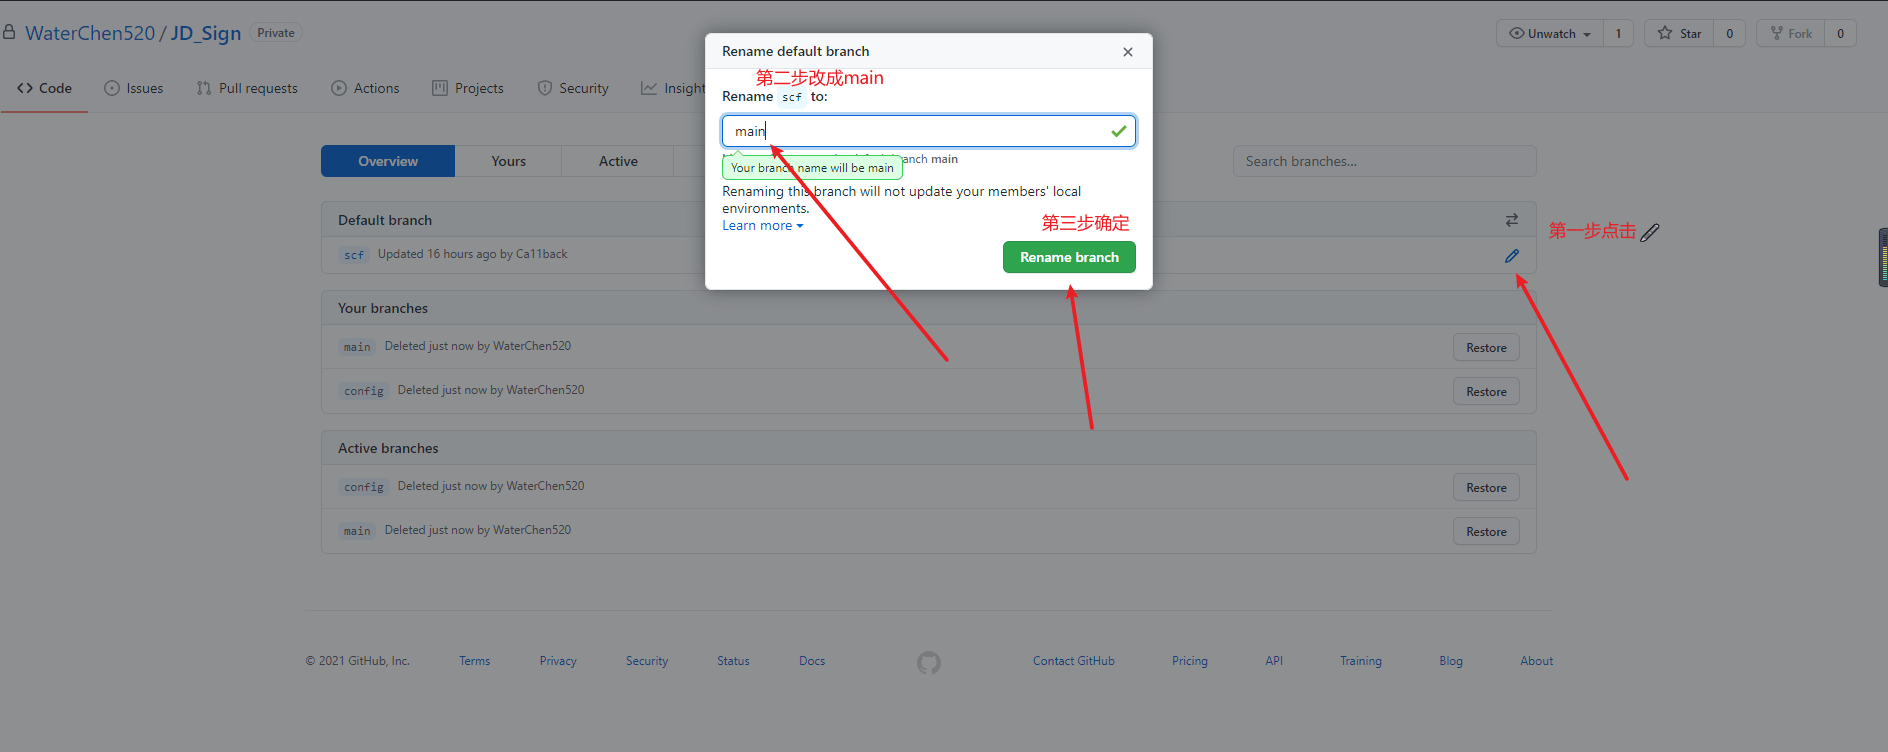This screenshot has width=1888, height=752.
Task: Close the Rename default branch dialog
Action: pos(1127,52)
